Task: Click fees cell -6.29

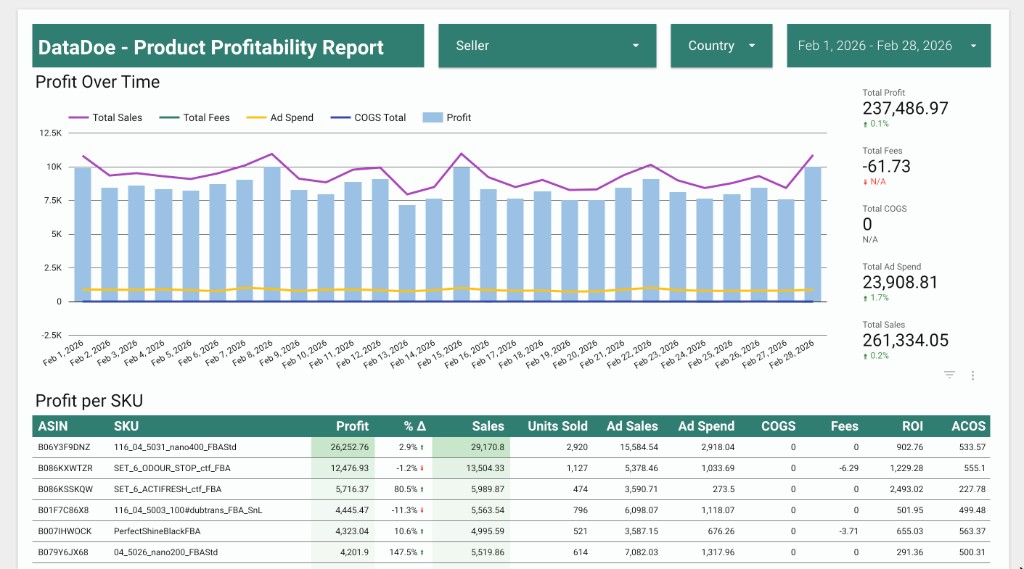Action: (x=848, y=468)
